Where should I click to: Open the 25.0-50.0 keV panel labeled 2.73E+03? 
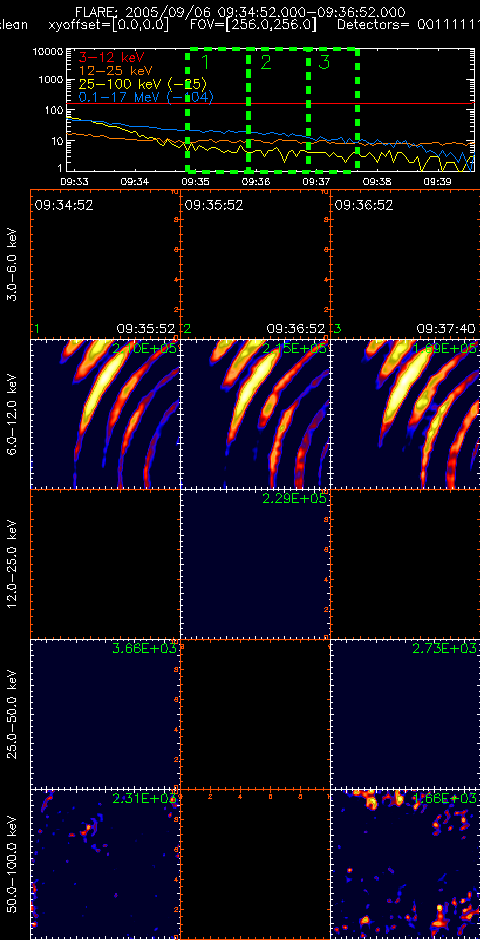click(406, 714)
